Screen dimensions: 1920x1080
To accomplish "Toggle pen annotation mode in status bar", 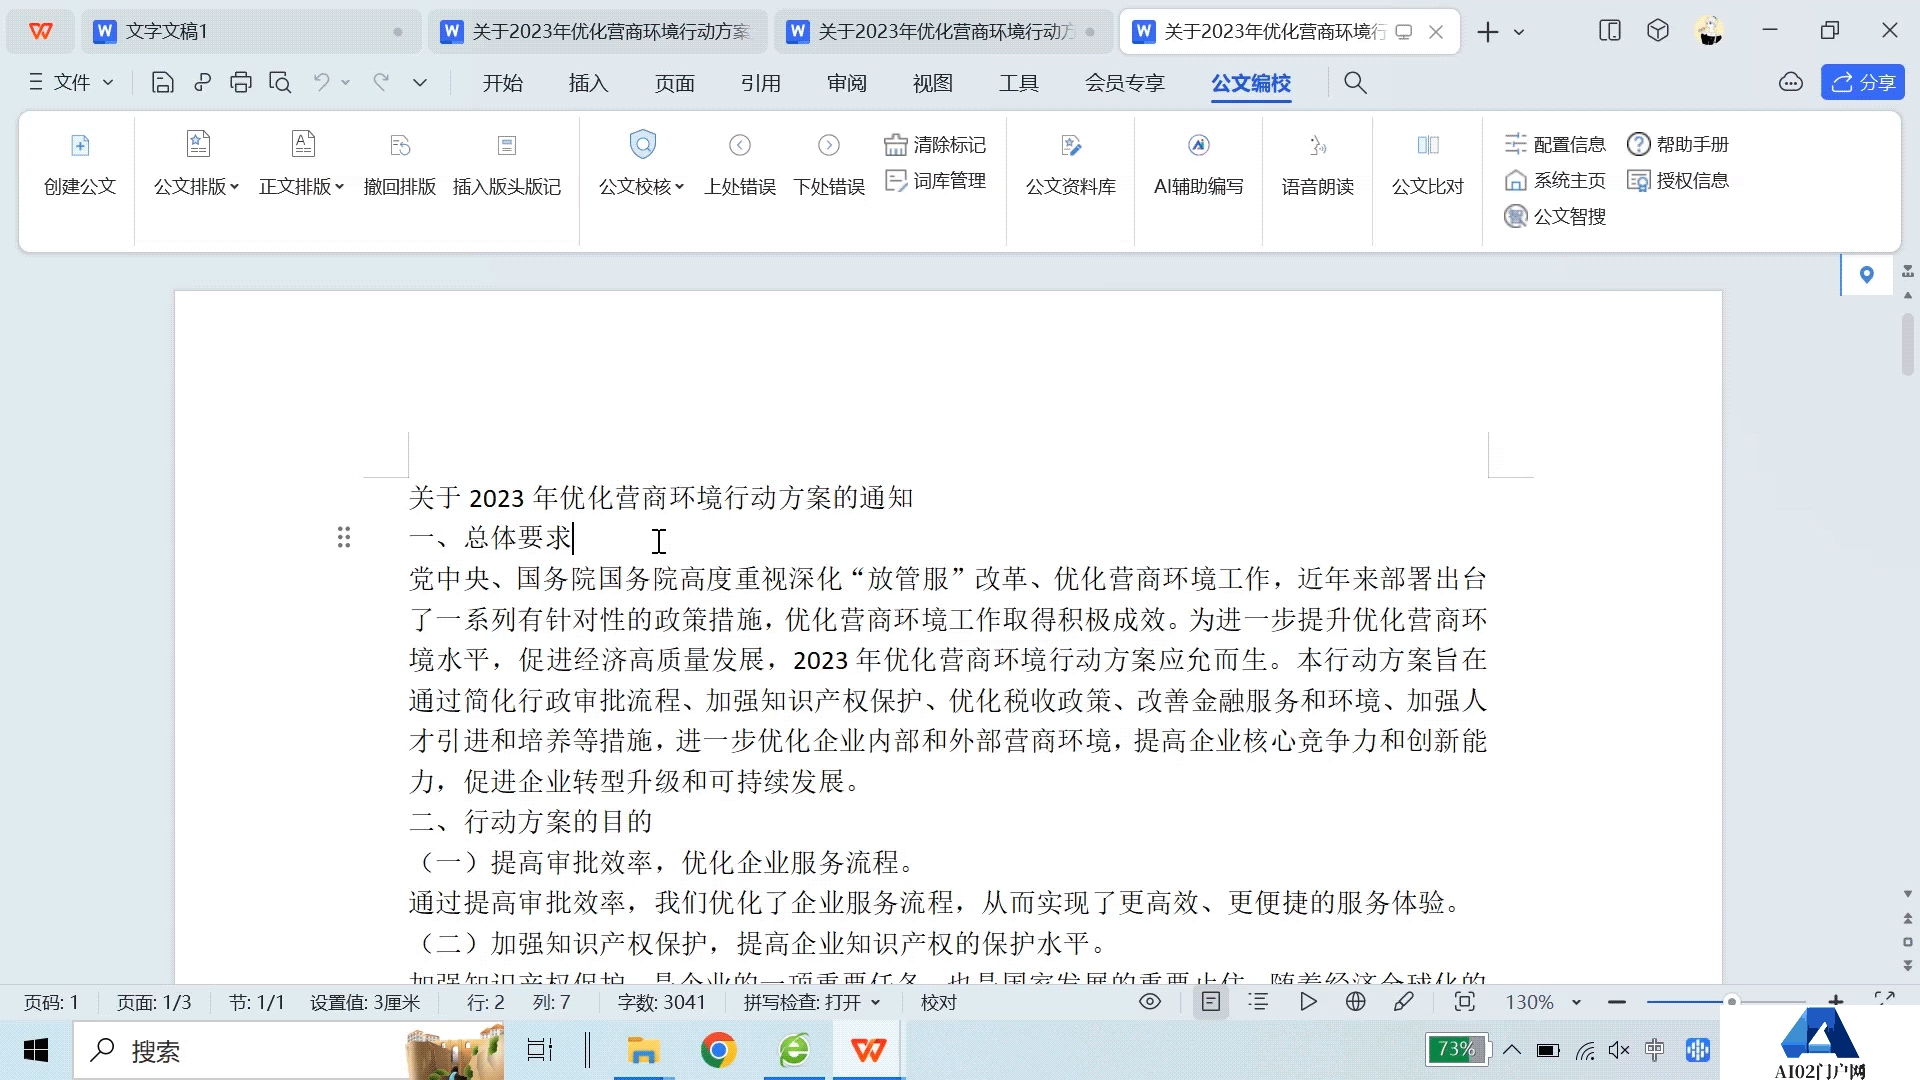I will click(x=1404, y=1002).
